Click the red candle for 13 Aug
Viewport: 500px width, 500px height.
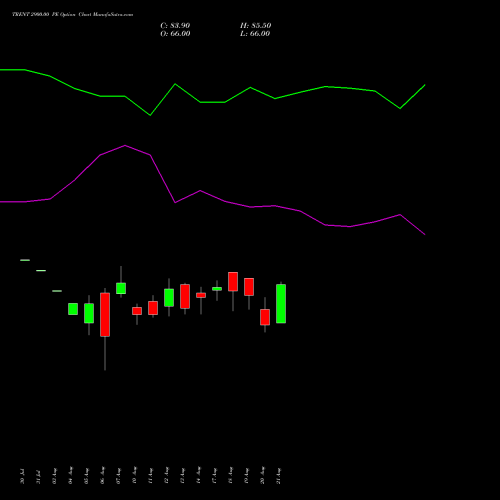(185, 296)
